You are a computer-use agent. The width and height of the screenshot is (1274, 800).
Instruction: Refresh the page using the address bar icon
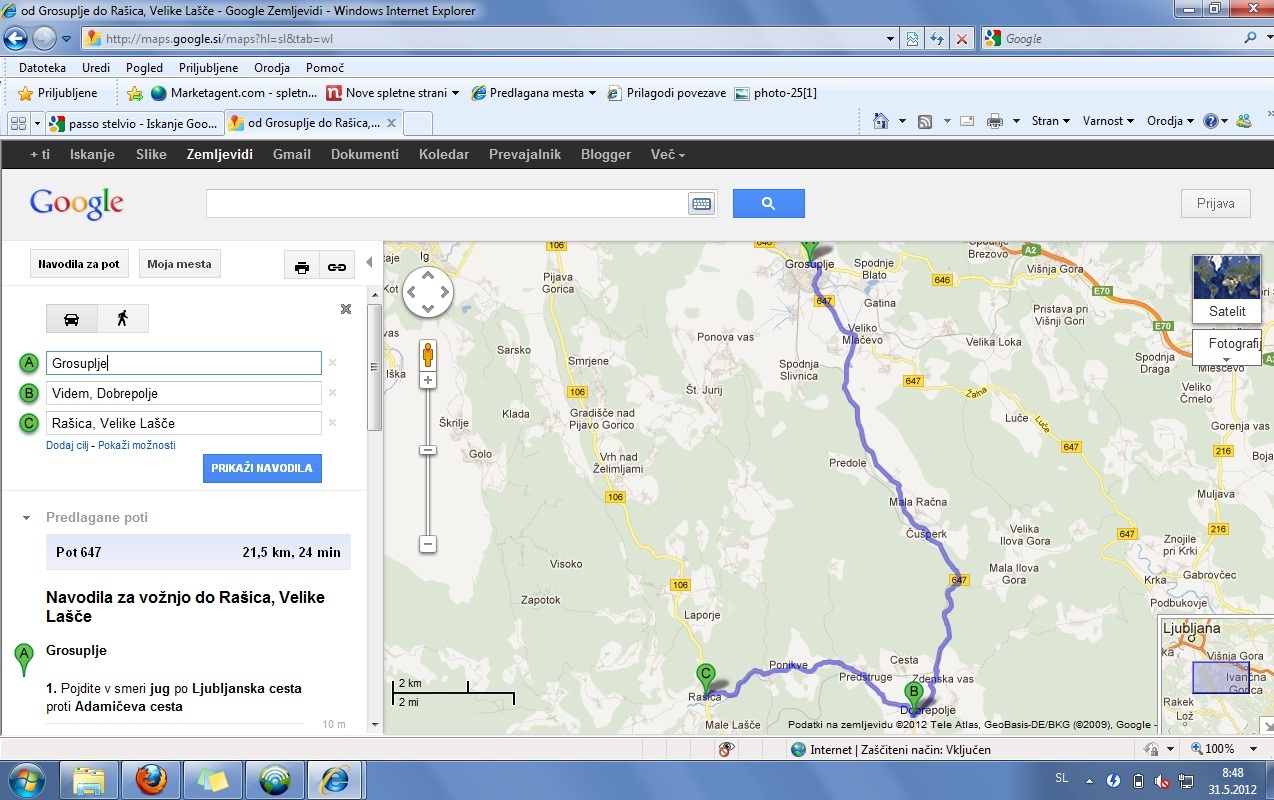937,39
